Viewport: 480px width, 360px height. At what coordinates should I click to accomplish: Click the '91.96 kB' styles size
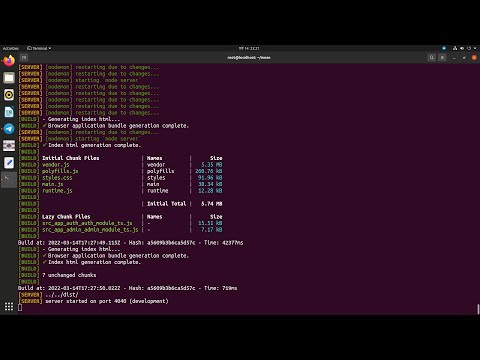pyautogui.click(x=210, y=178)
